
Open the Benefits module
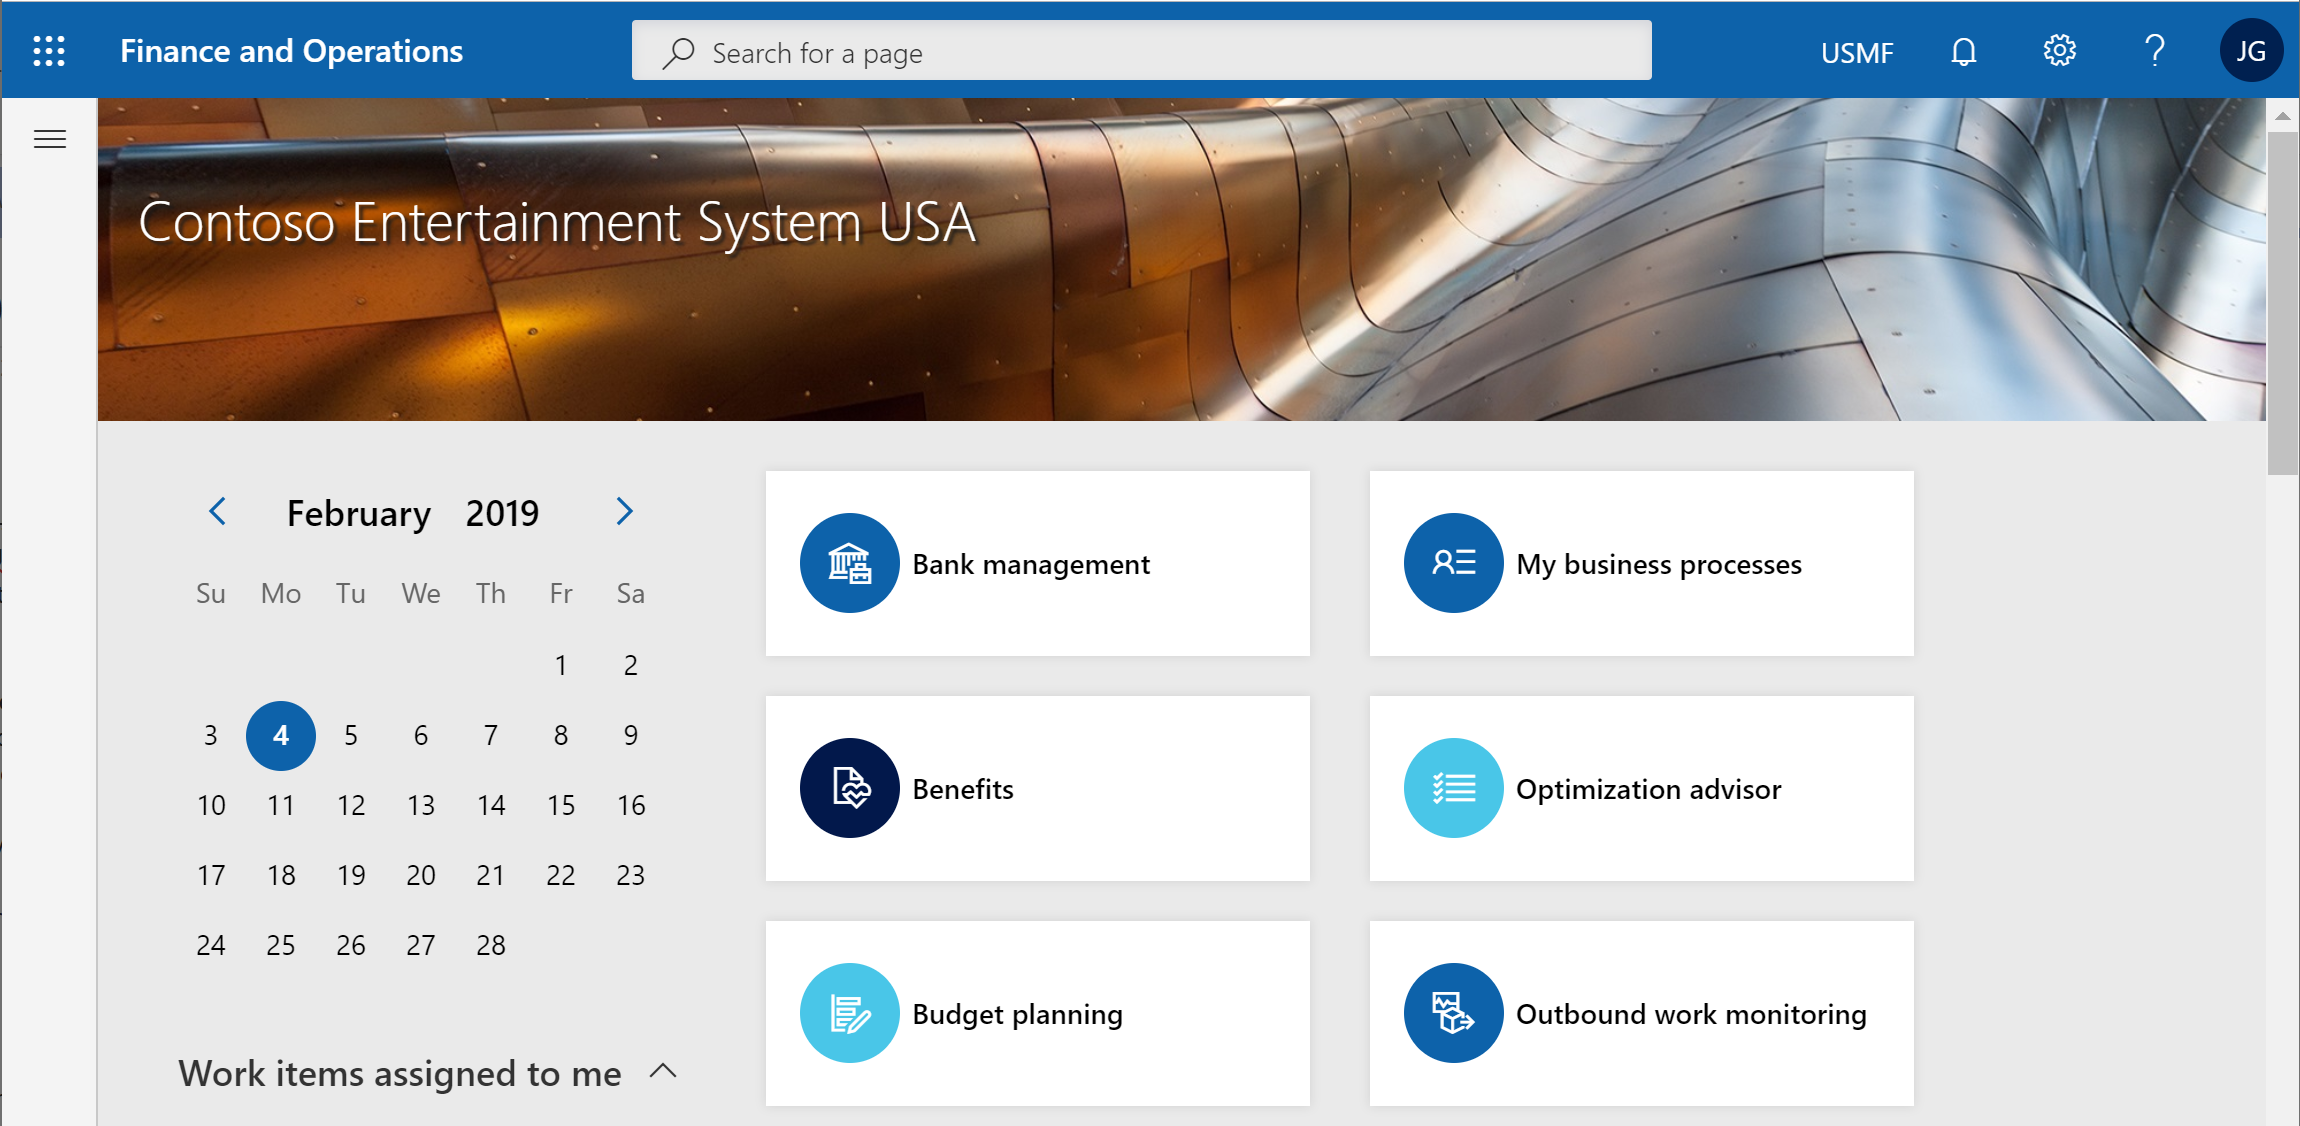tap(1037, 787)
